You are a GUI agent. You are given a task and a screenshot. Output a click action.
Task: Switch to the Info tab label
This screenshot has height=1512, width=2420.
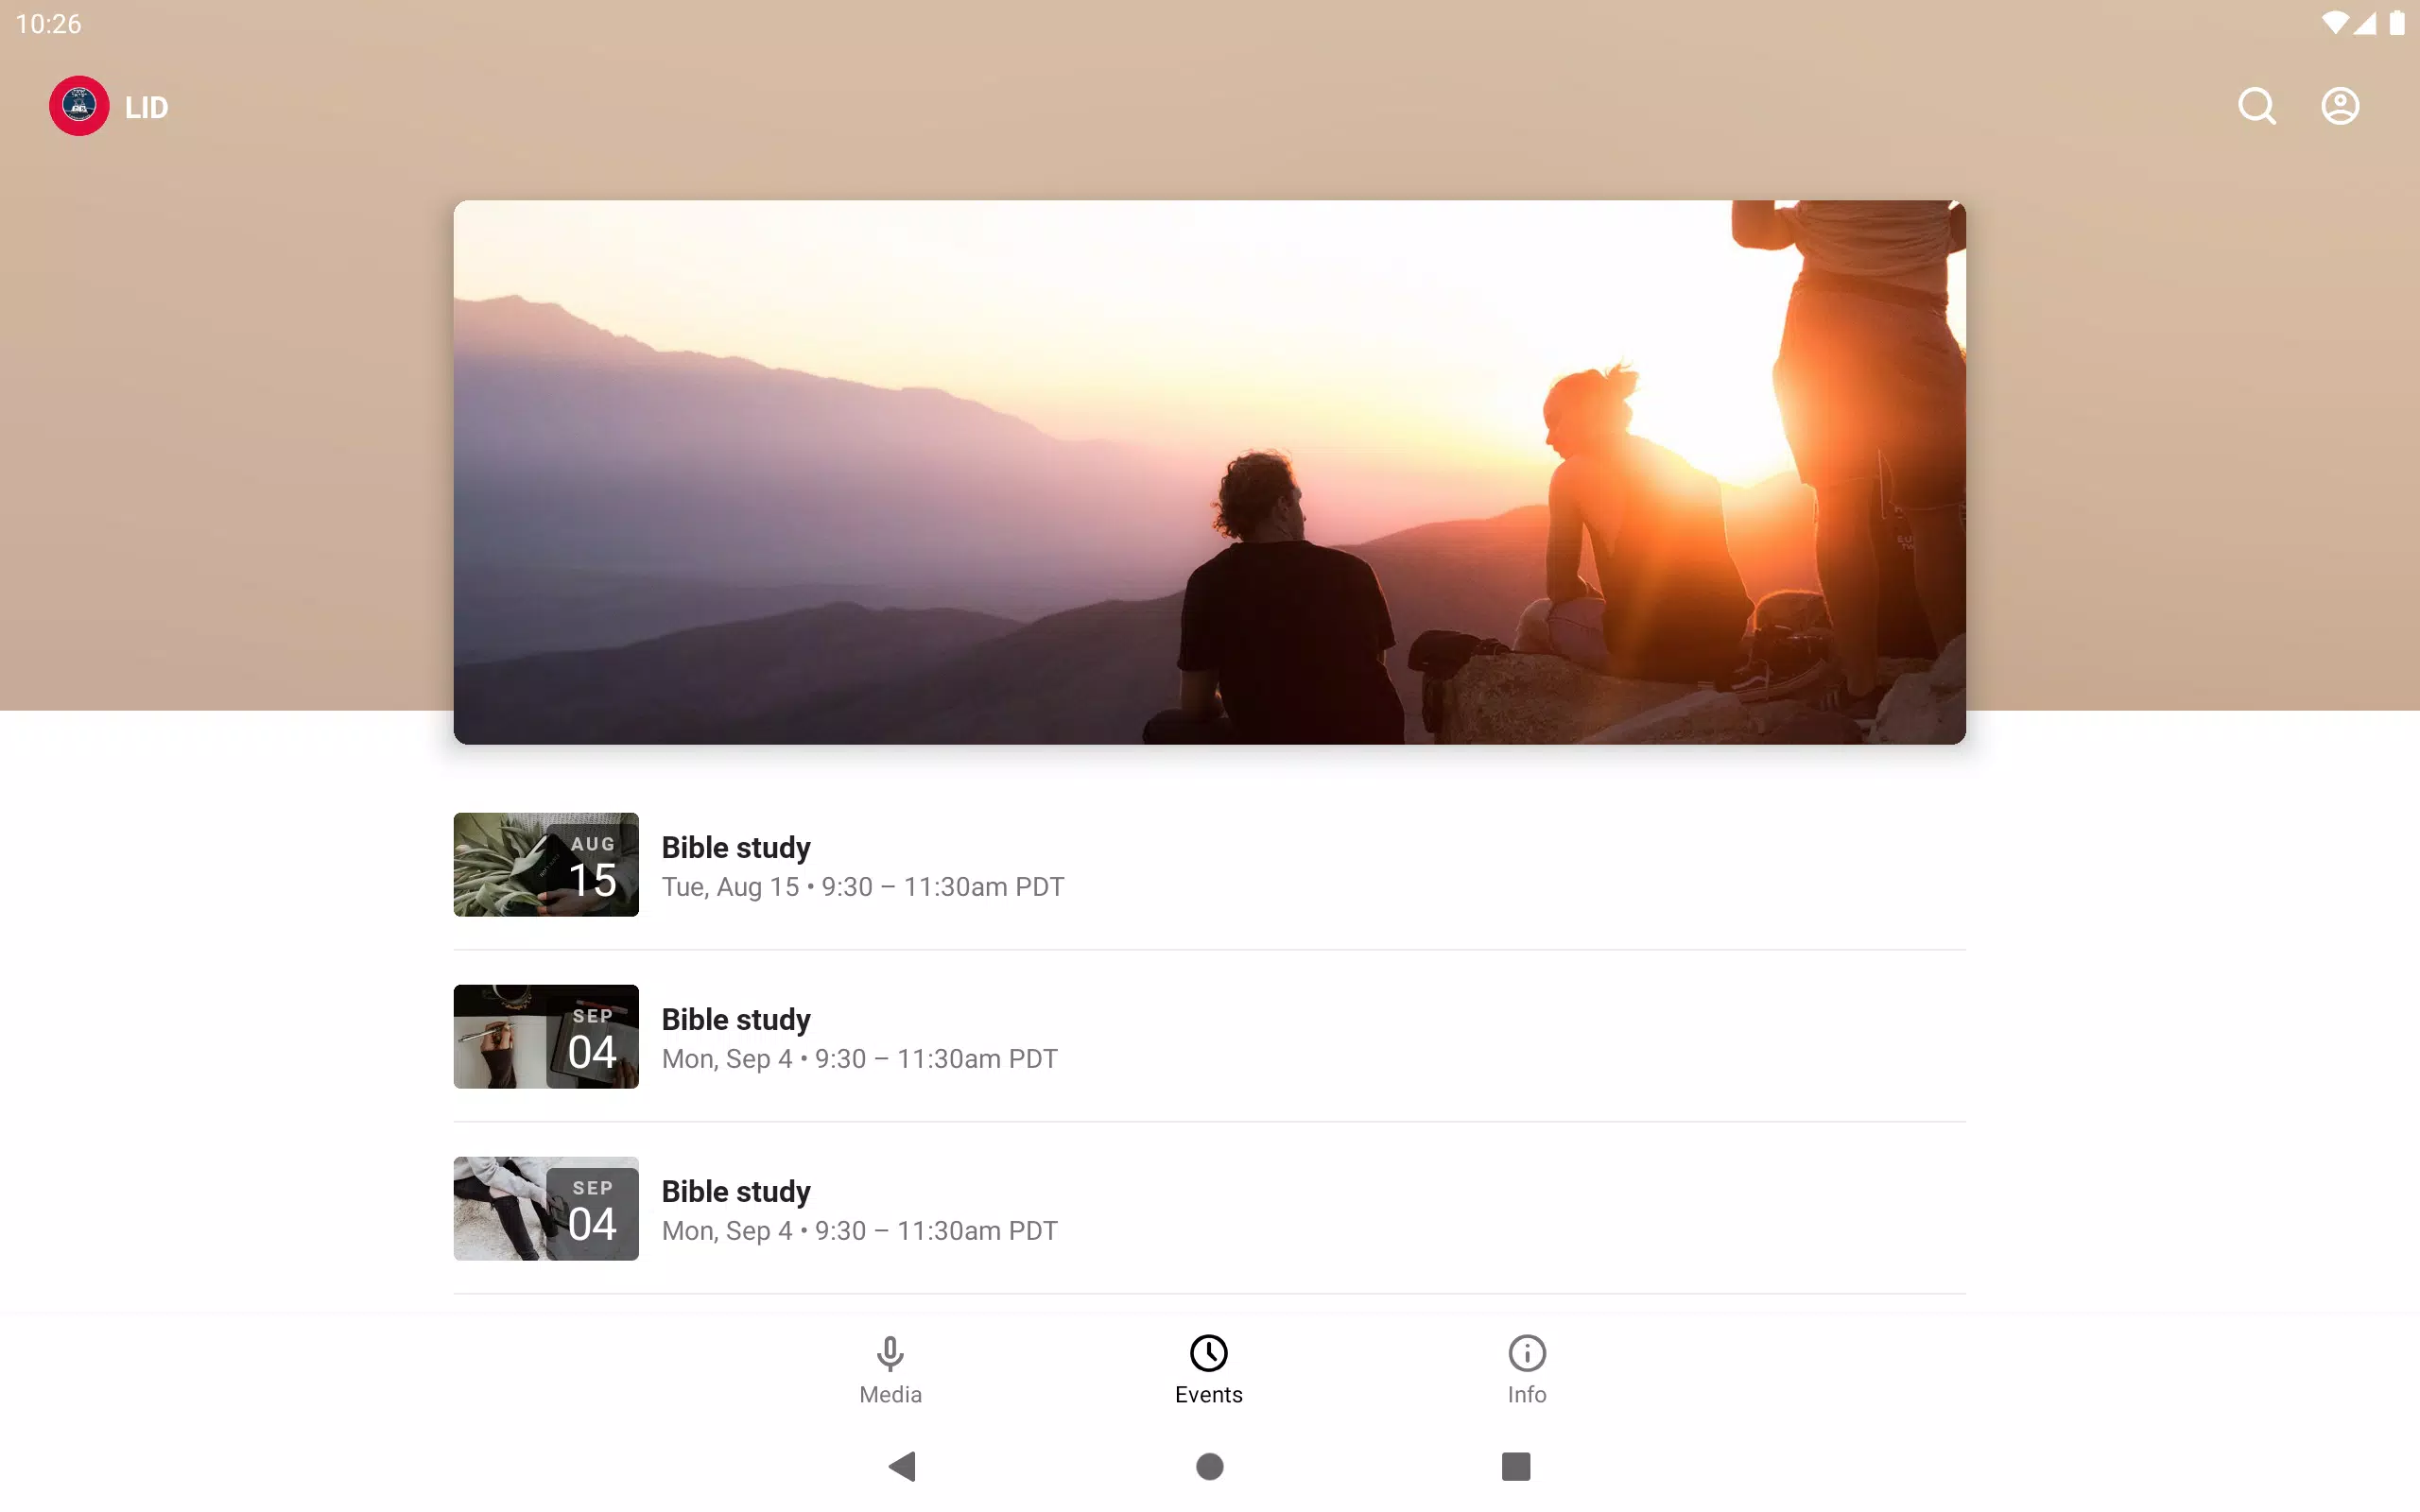[x=1527, y=1394]
